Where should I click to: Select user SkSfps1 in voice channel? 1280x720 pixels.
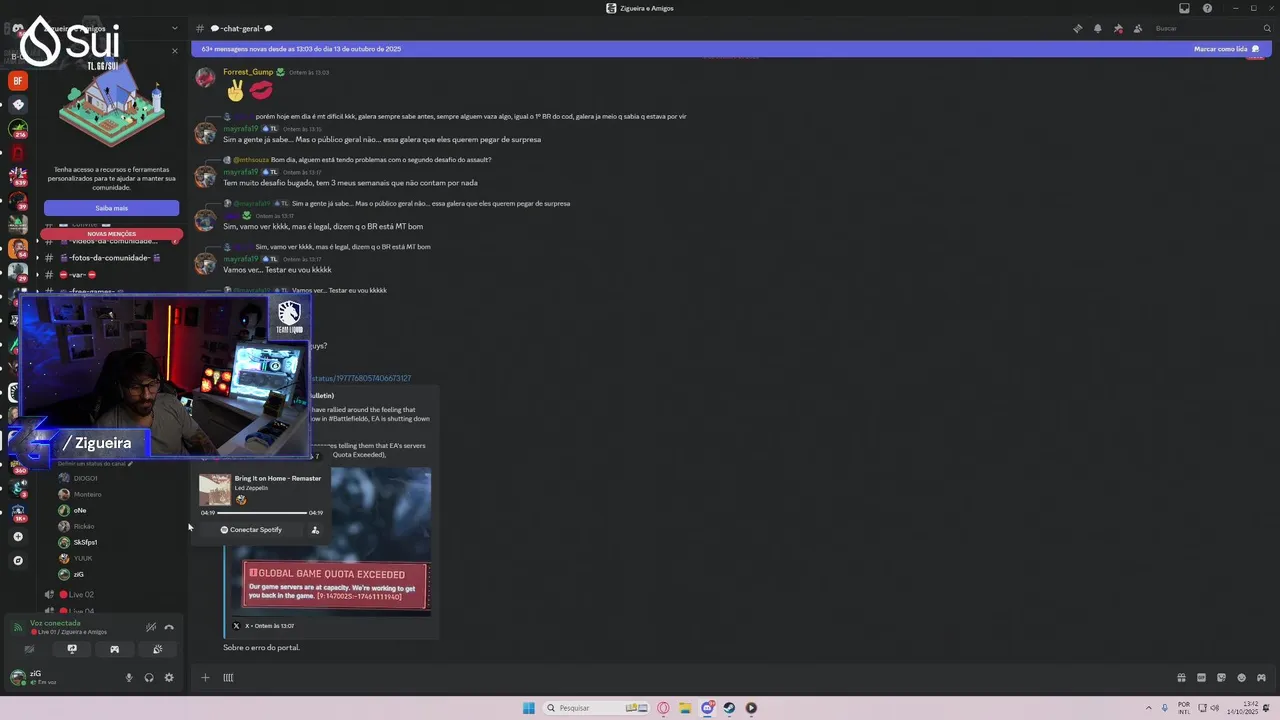tap(85, 542)
